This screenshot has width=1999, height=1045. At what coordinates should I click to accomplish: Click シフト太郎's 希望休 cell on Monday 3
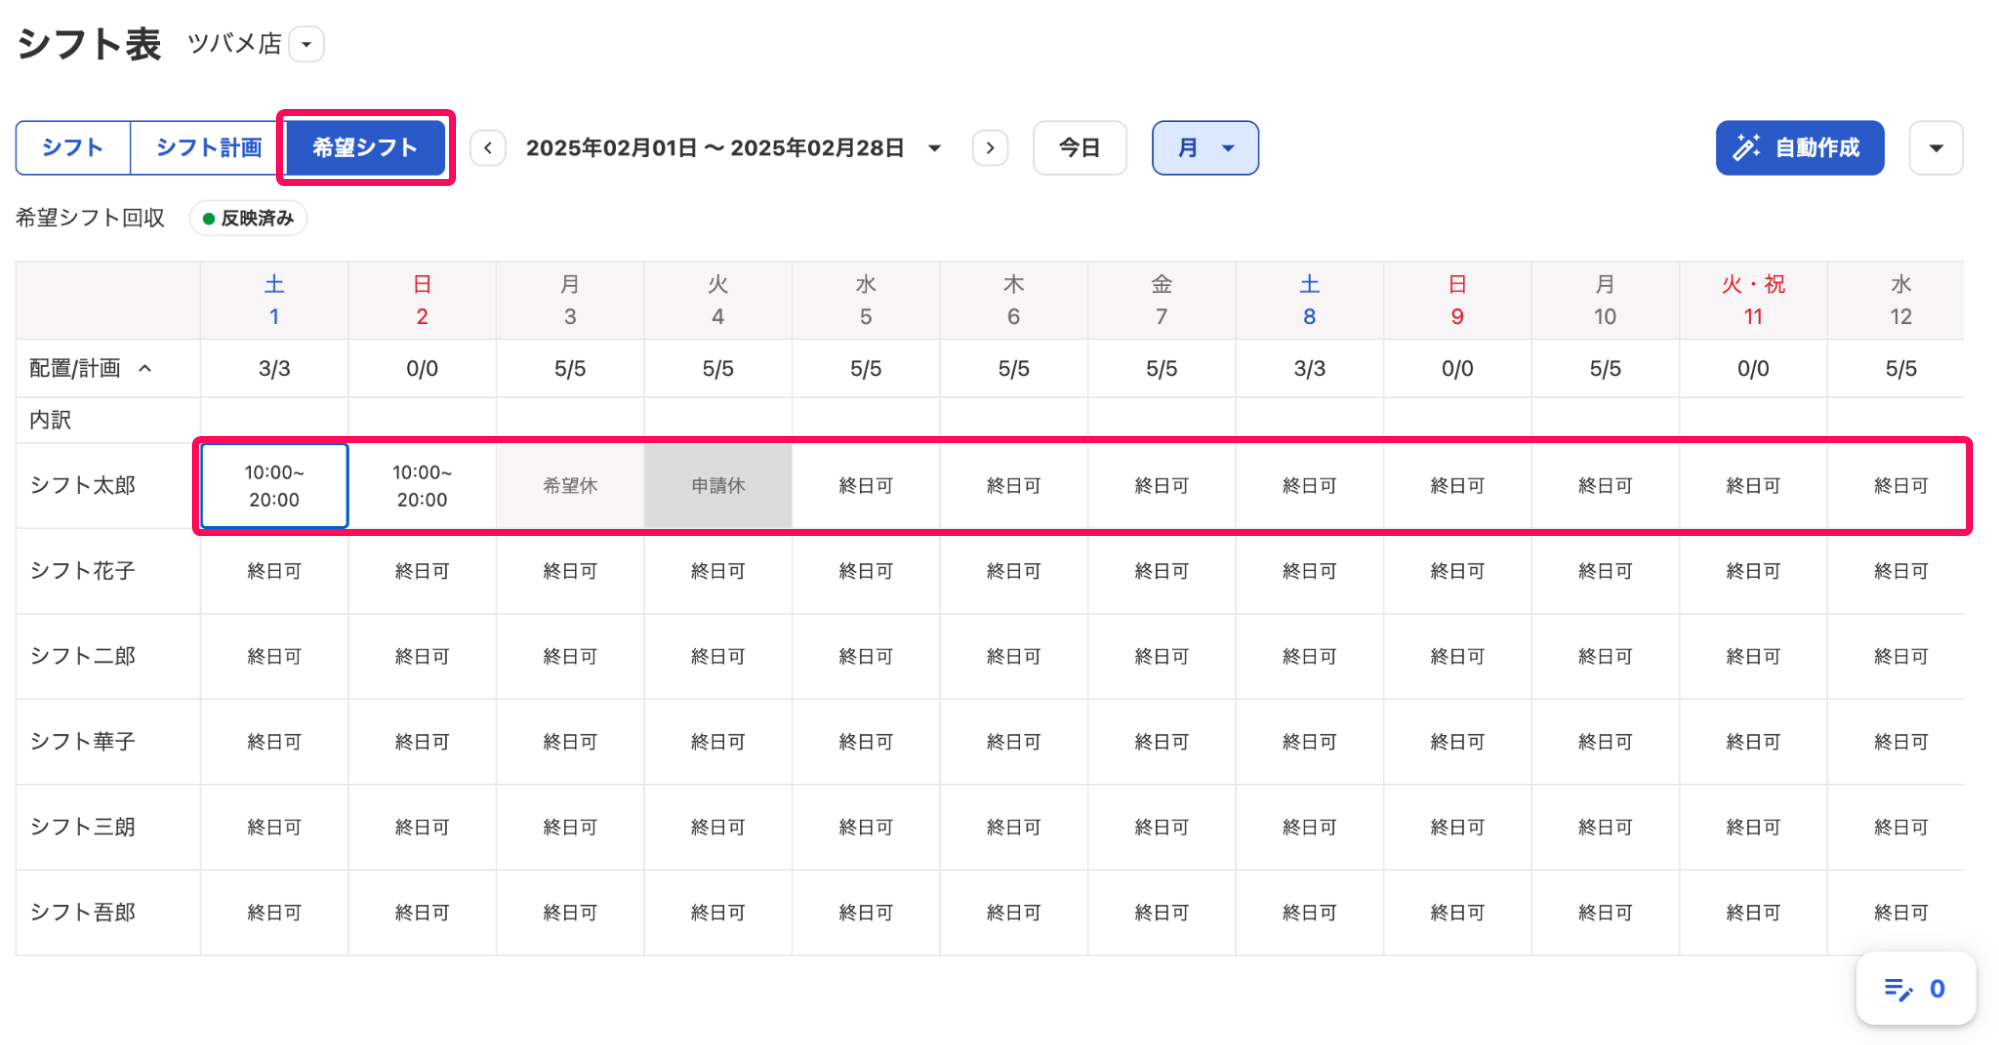(x=570, y=486)
